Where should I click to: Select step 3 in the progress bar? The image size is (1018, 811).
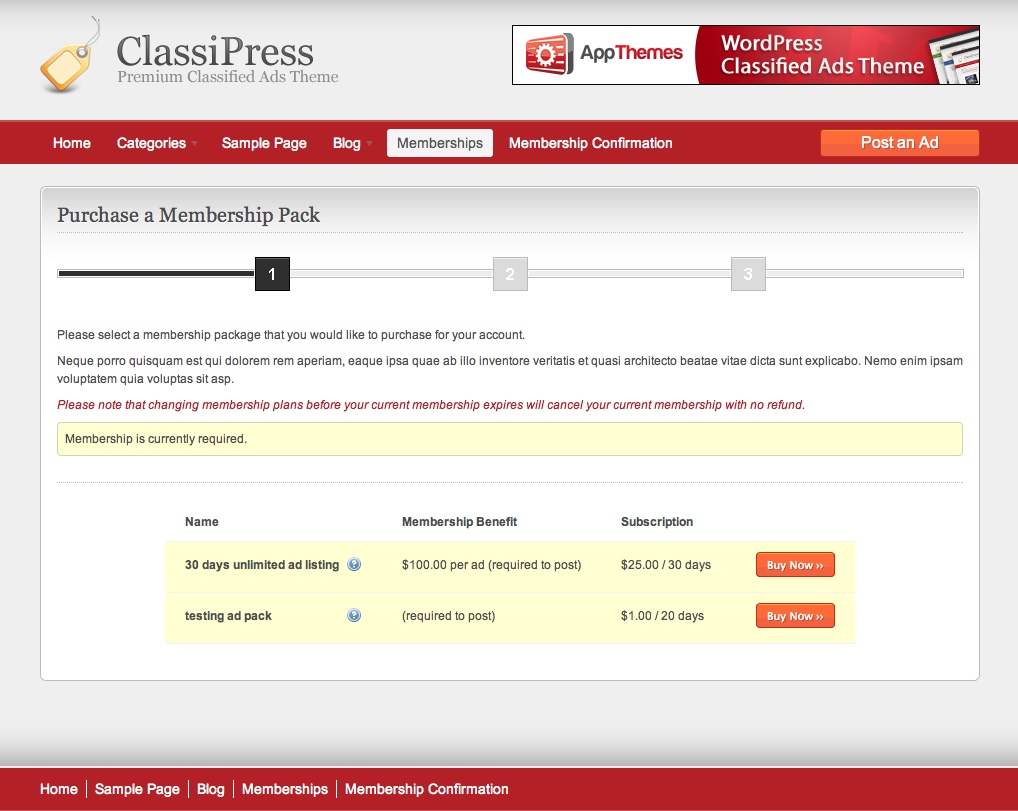(748, 274)
